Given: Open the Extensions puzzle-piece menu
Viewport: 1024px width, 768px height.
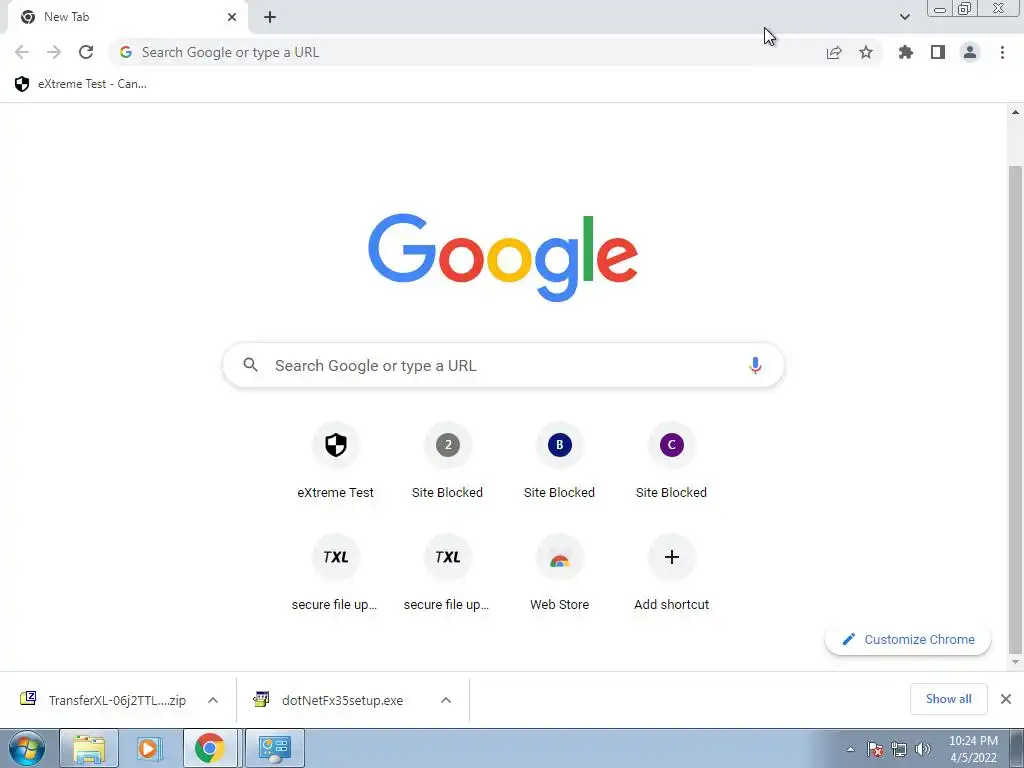Looking at the screenshot, I should pos(906,52).
